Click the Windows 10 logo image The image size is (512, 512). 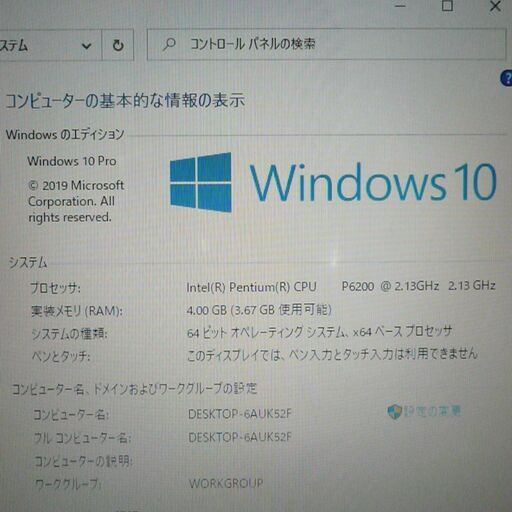(333, 182)
